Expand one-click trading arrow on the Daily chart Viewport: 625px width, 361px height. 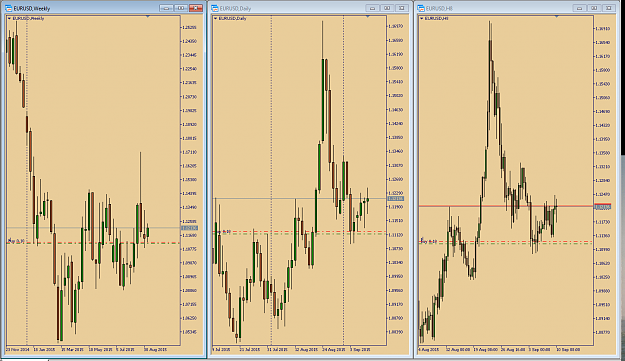216,18
